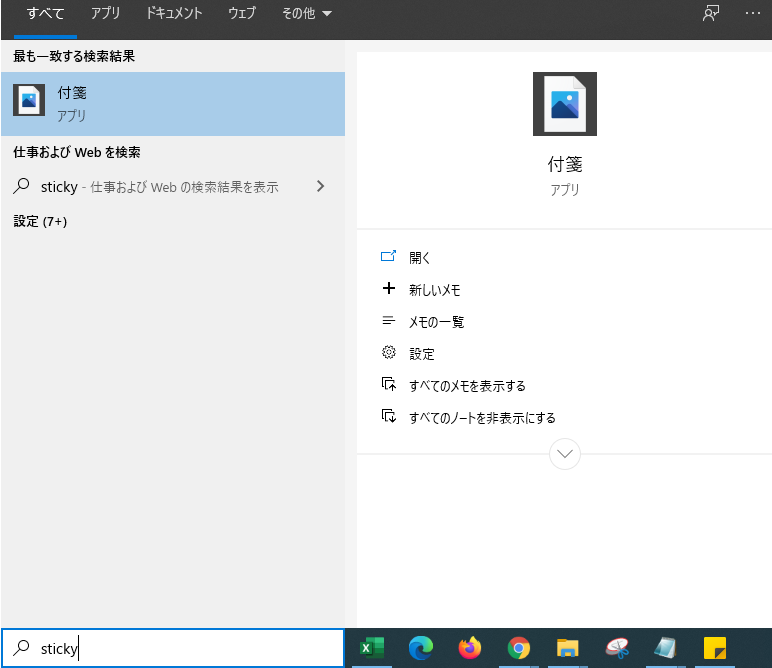
Task: Click the icon beside すべてのノートを非表示にする
Action: [x=388, y=416]
